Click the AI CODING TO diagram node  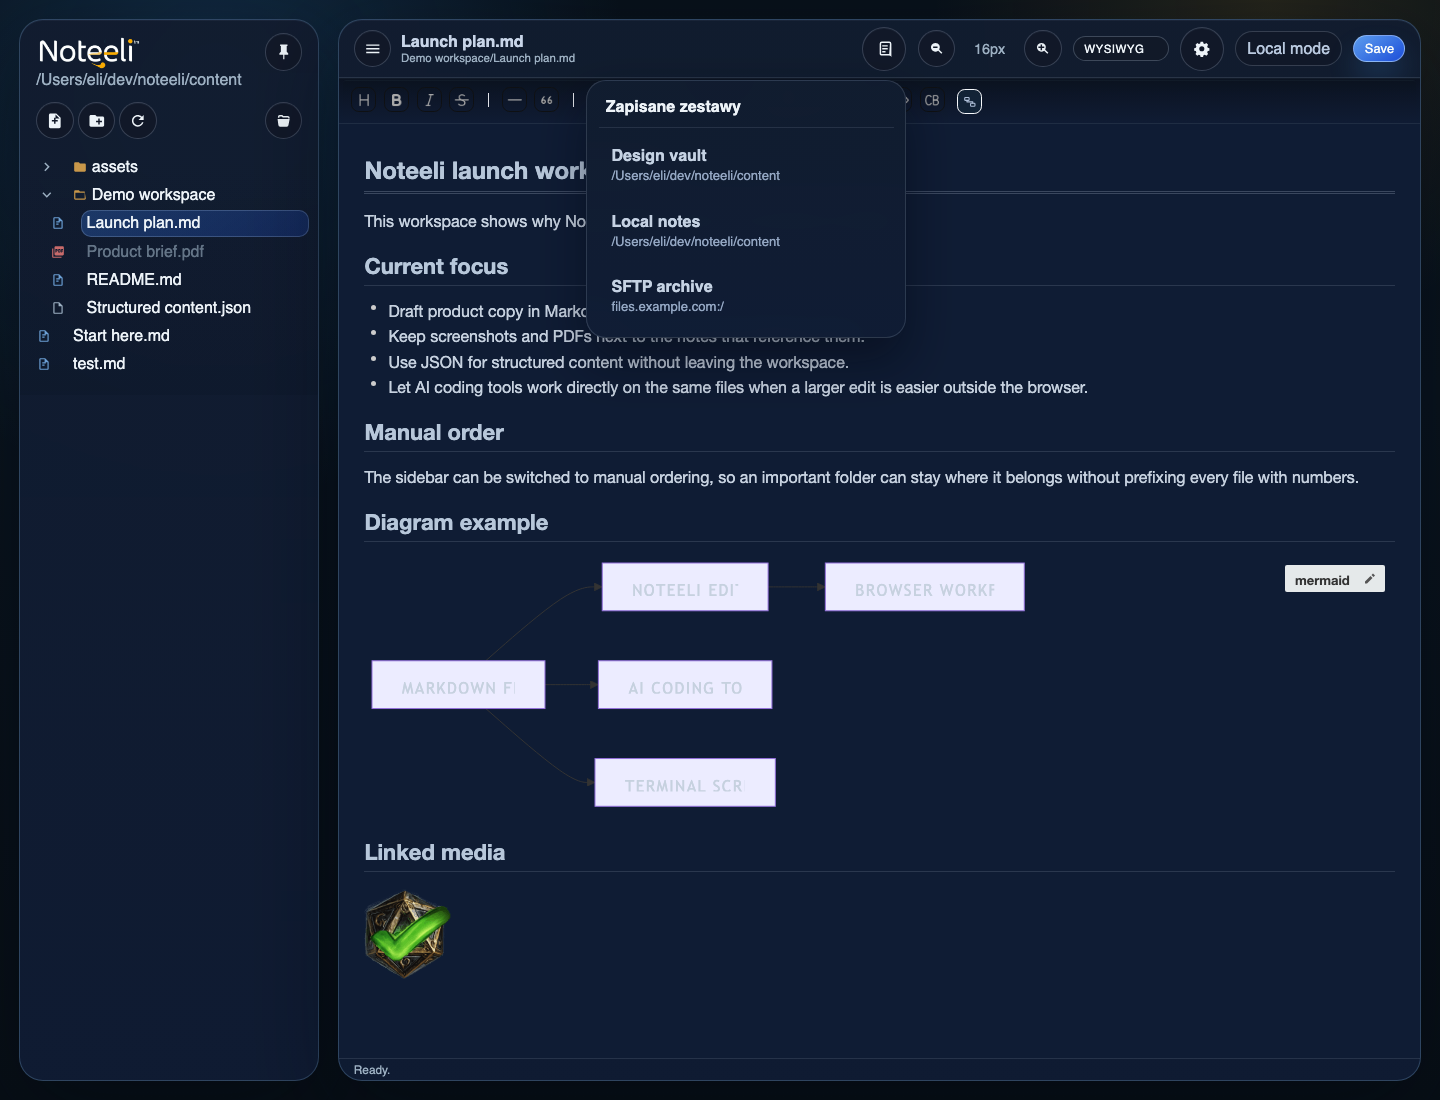[x=685, y=685]
